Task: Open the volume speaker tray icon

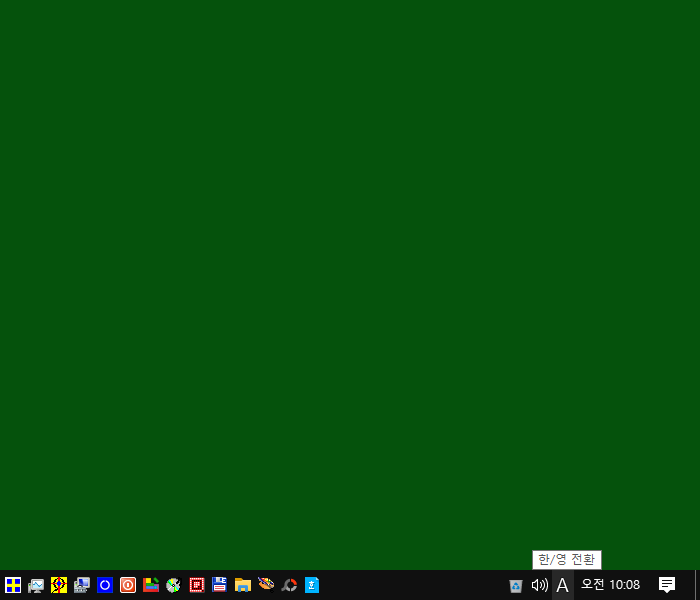Action: [540, 585]
